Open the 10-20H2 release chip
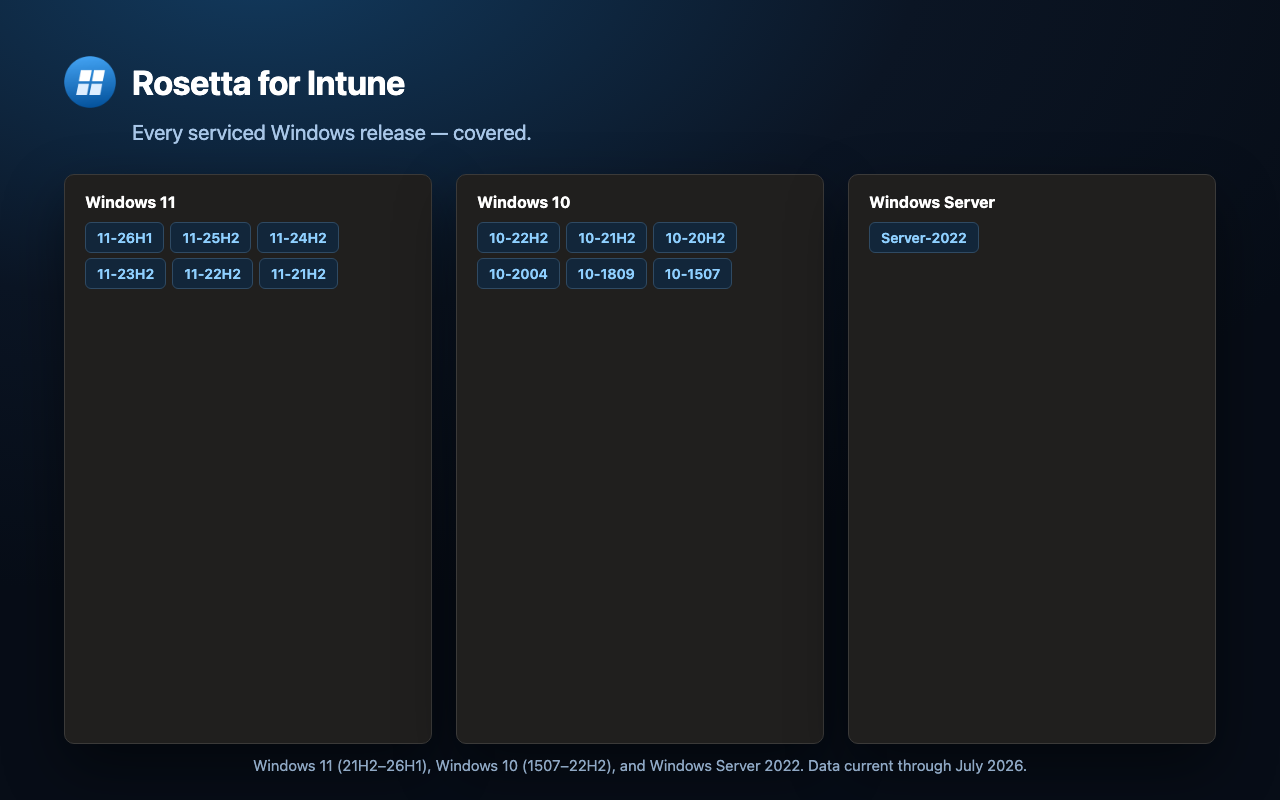Image resolution: width=1280 pixels, height=800 pixels. click(695, 238)
